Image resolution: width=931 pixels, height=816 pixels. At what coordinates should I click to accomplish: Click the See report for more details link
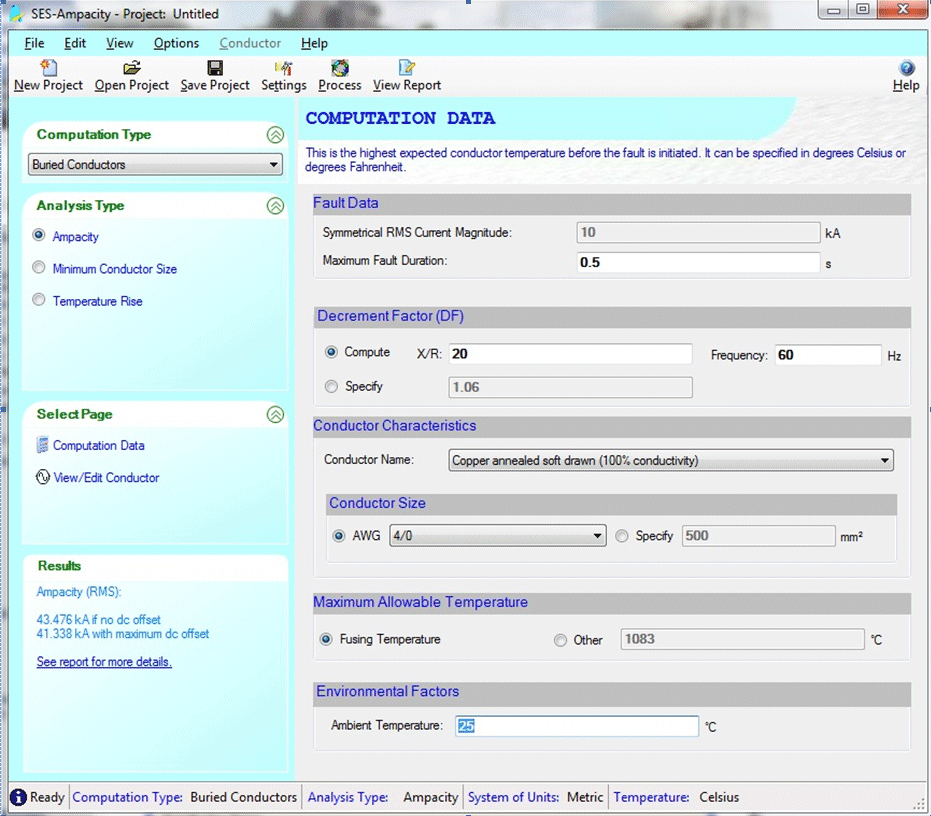[104, 662]
